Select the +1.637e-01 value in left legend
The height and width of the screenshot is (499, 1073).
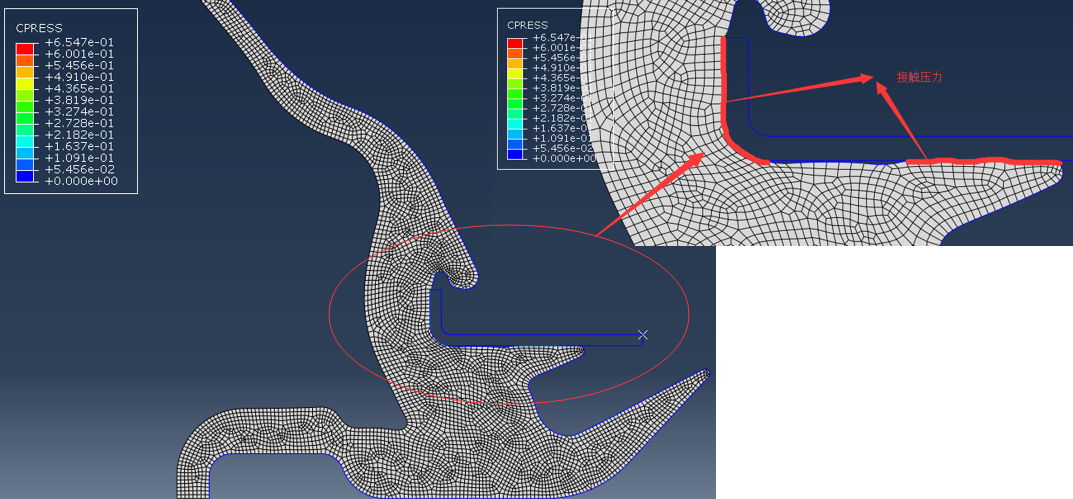[x=79, y=147]
